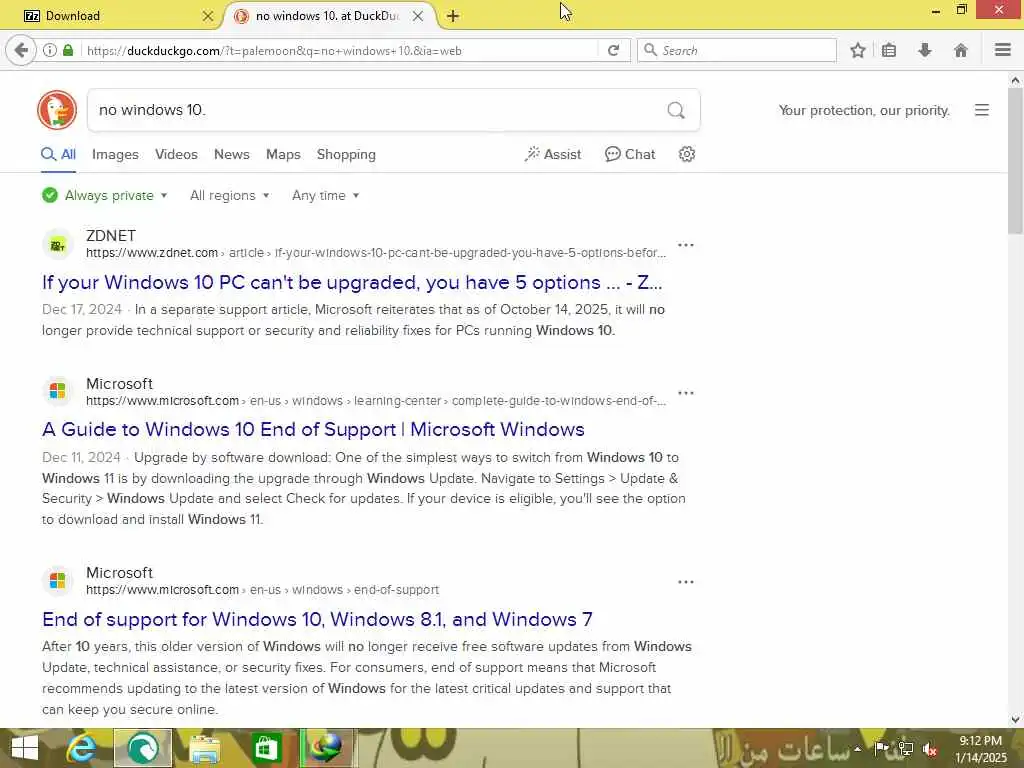The image size is (1024, 768).
Task: Open Windows Store from taskbar
Action: pos(266,748)
